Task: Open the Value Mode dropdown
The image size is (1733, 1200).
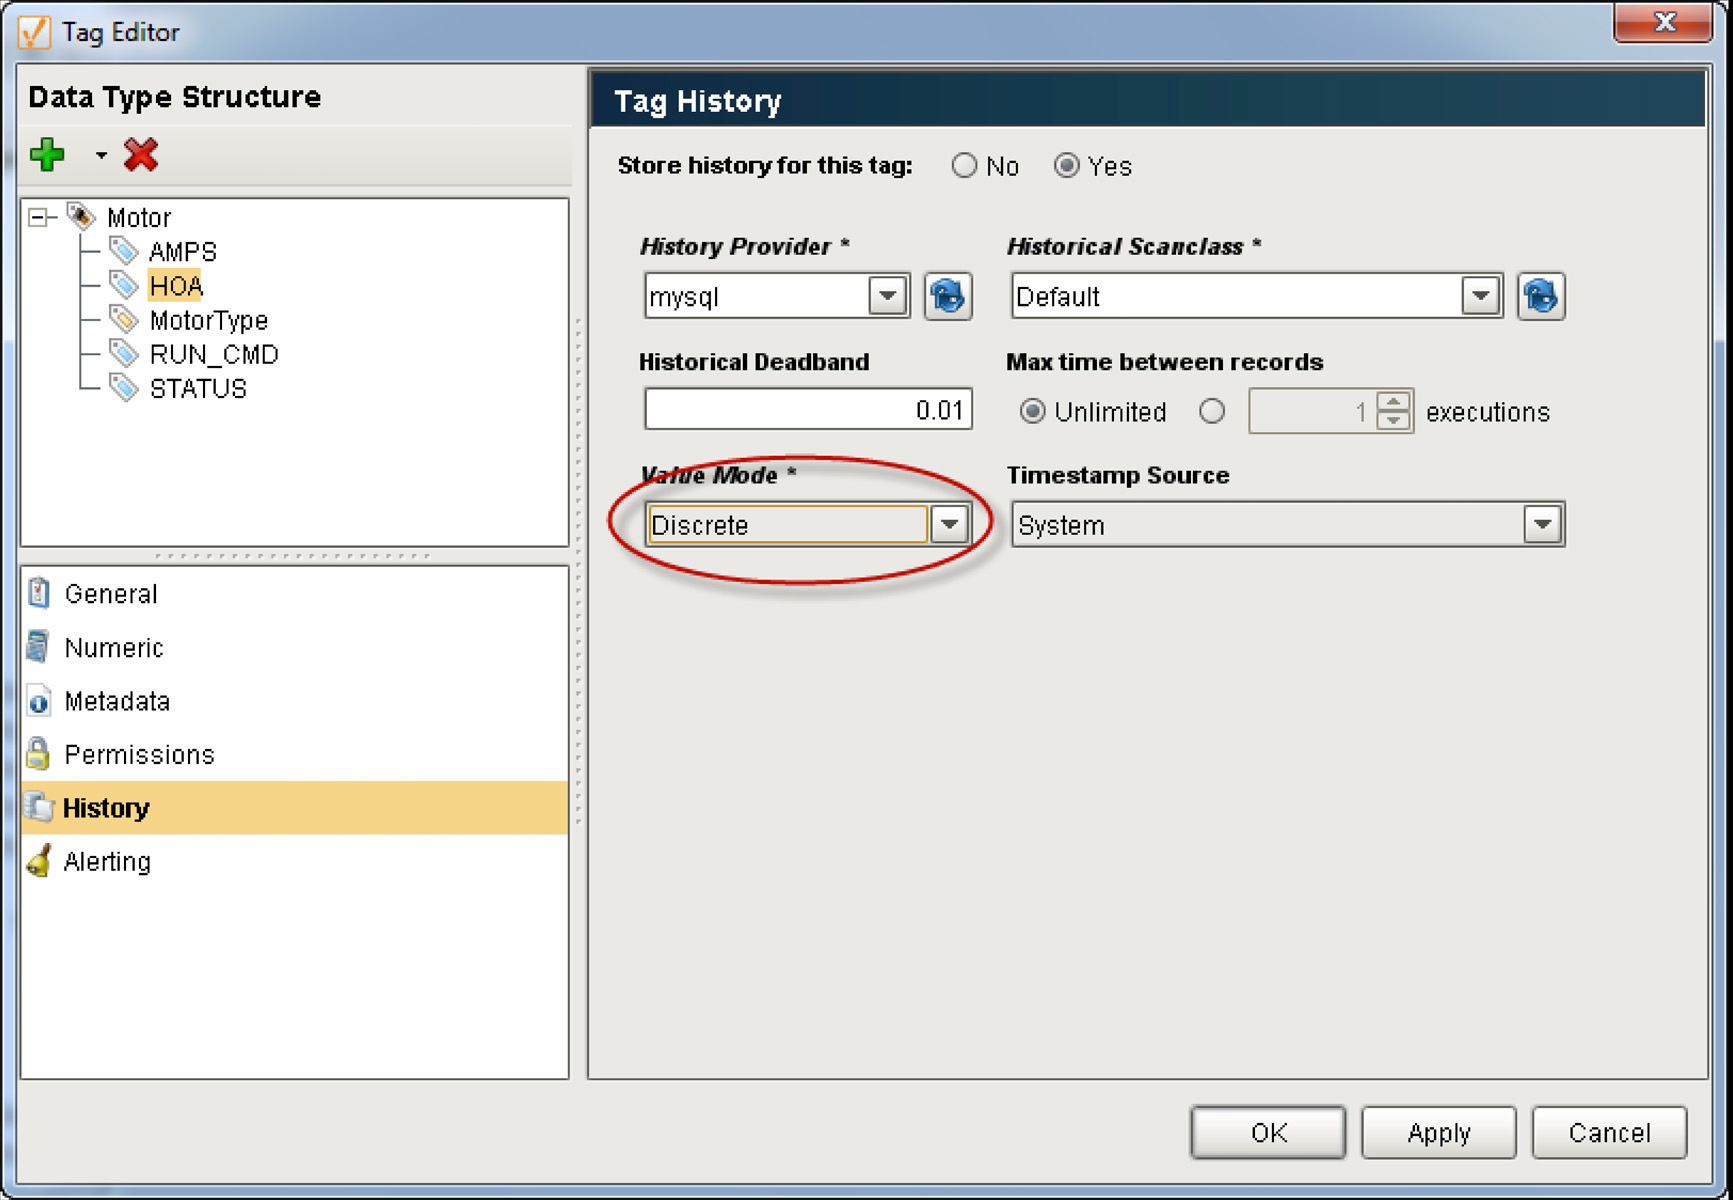Action: click(949, 524)
